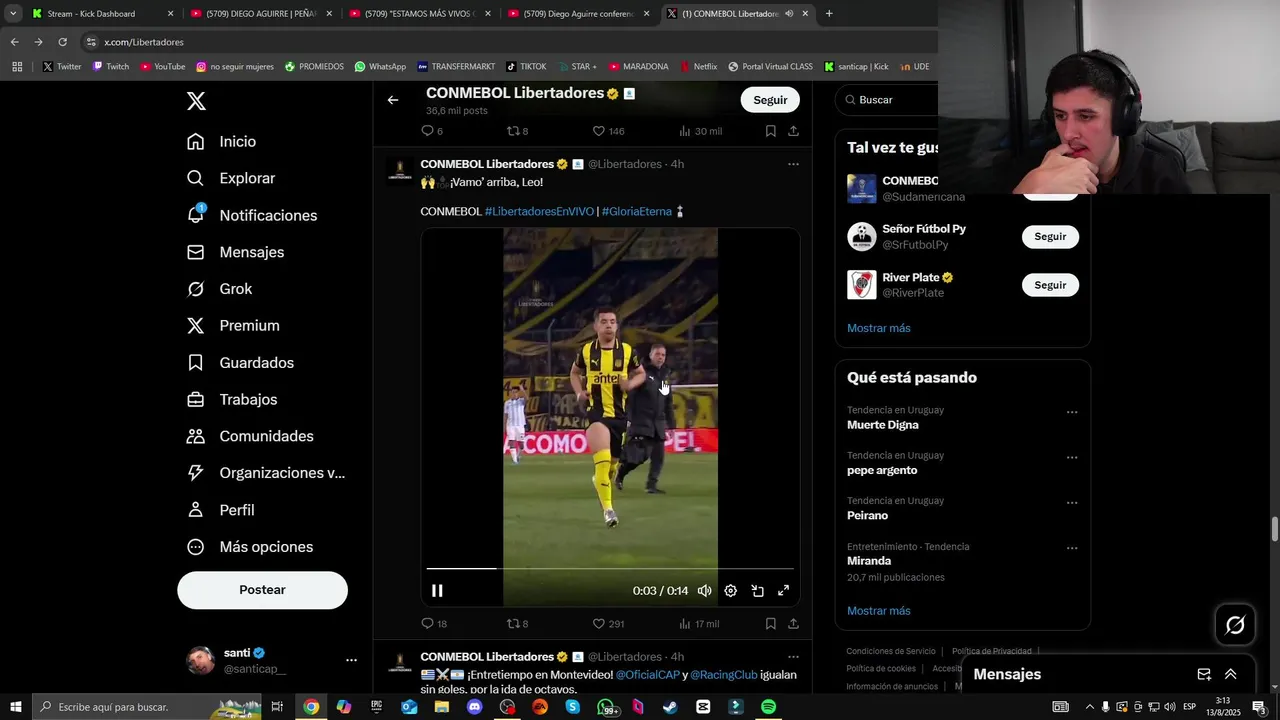Open PROMIEDOS bookmark

coord(314,67)
